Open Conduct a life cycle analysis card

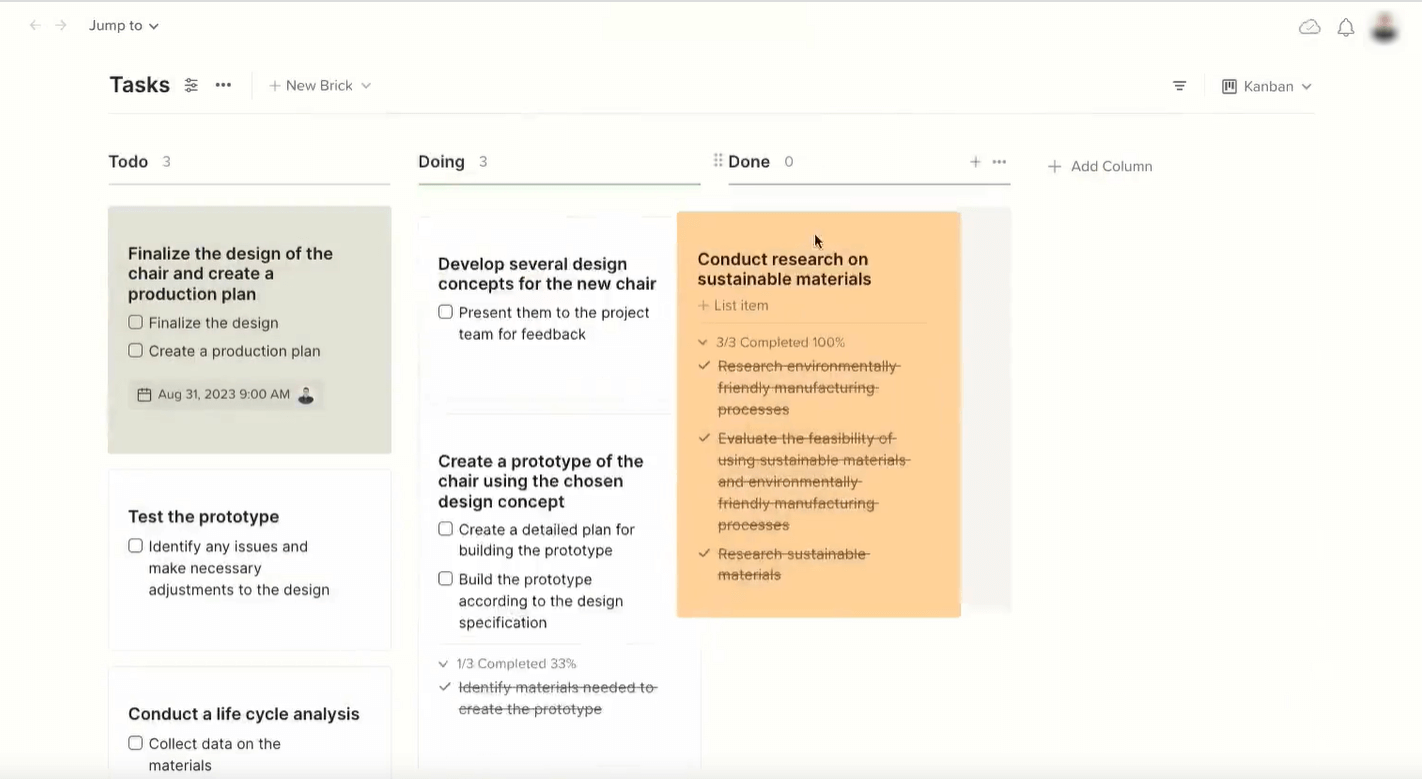(x=244, y=713)
